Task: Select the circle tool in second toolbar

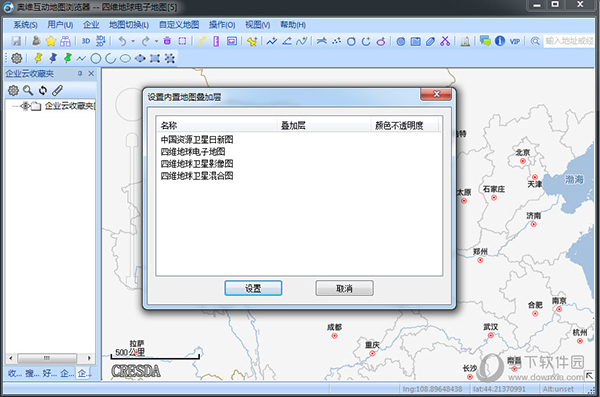Action: 96,59
